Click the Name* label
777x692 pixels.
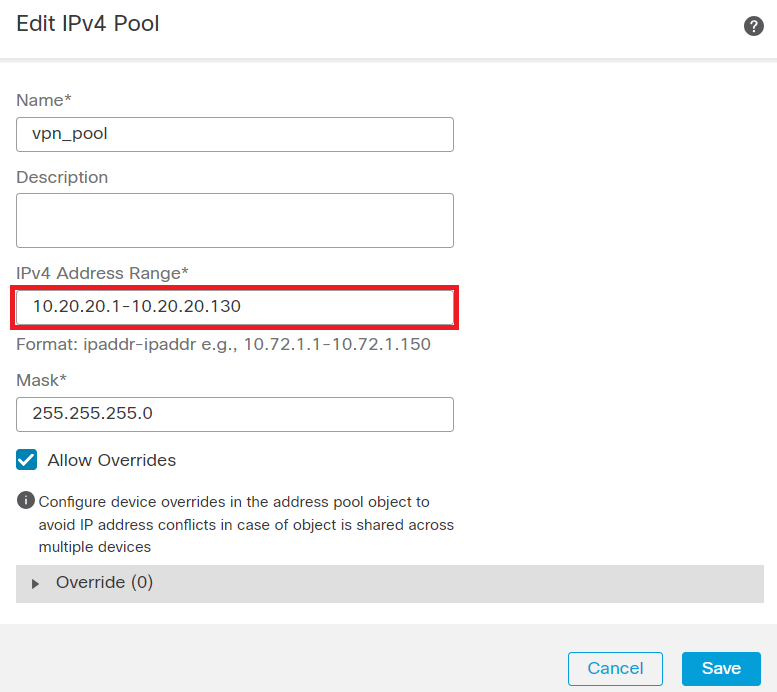coord(44,100)
